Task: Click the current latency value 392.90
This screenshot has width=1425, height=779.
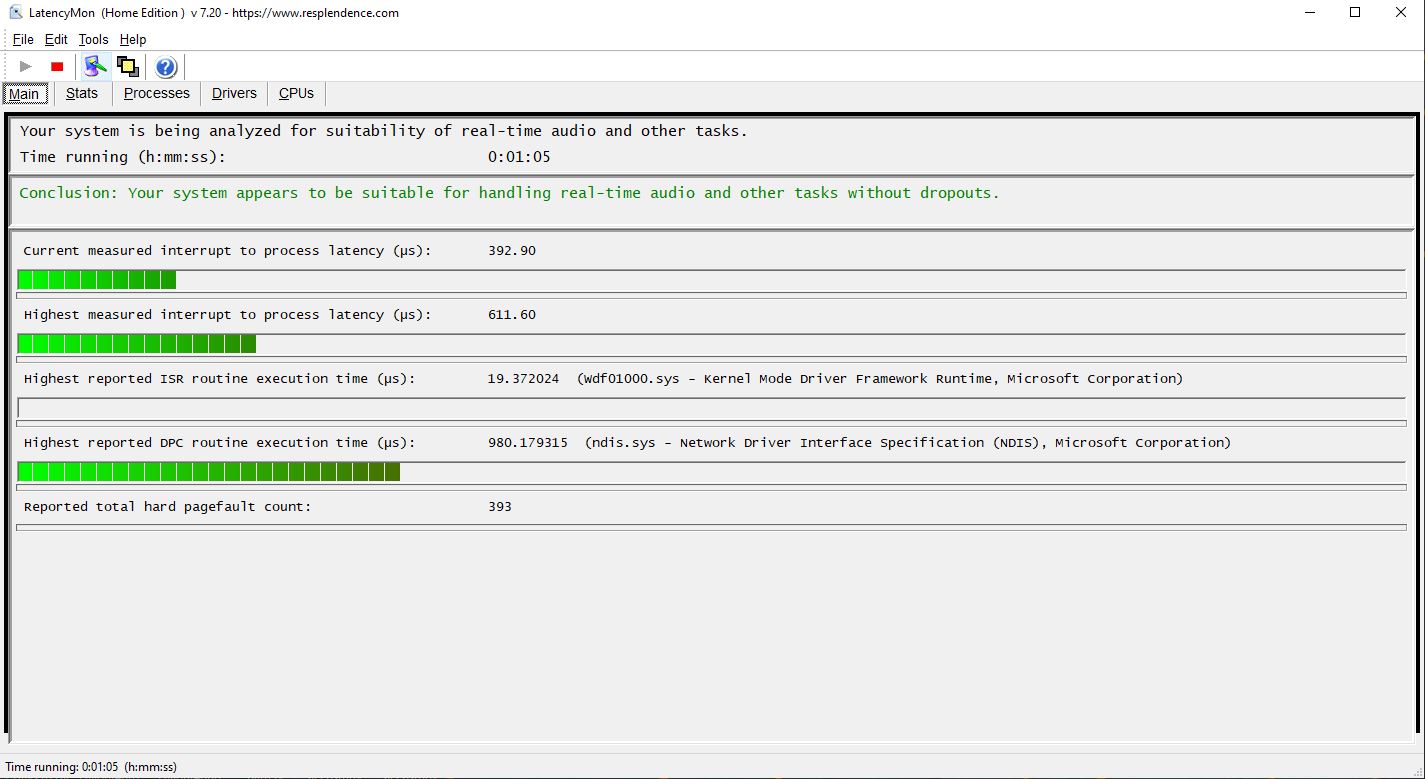Action: coord(512,251)
